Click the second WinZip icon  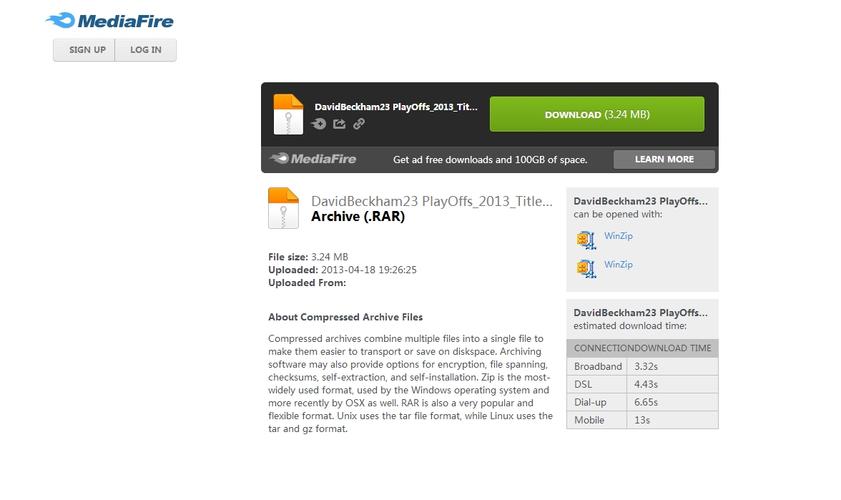click(586, 268)
